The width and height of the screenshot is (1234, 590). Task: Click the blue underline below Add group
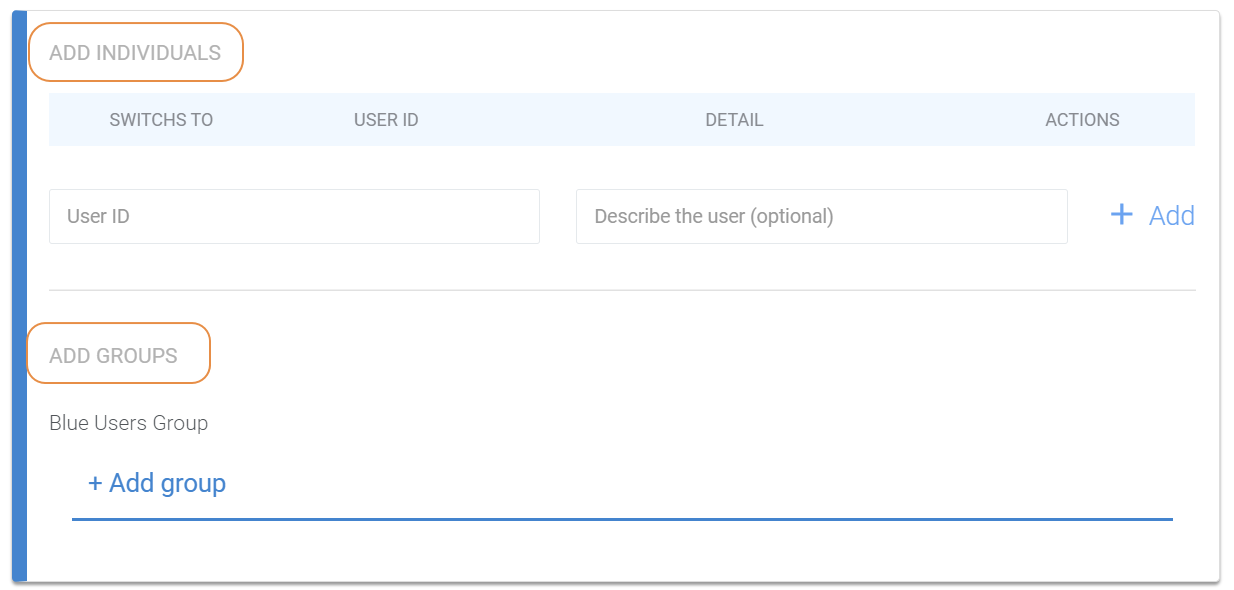point(620,519)
